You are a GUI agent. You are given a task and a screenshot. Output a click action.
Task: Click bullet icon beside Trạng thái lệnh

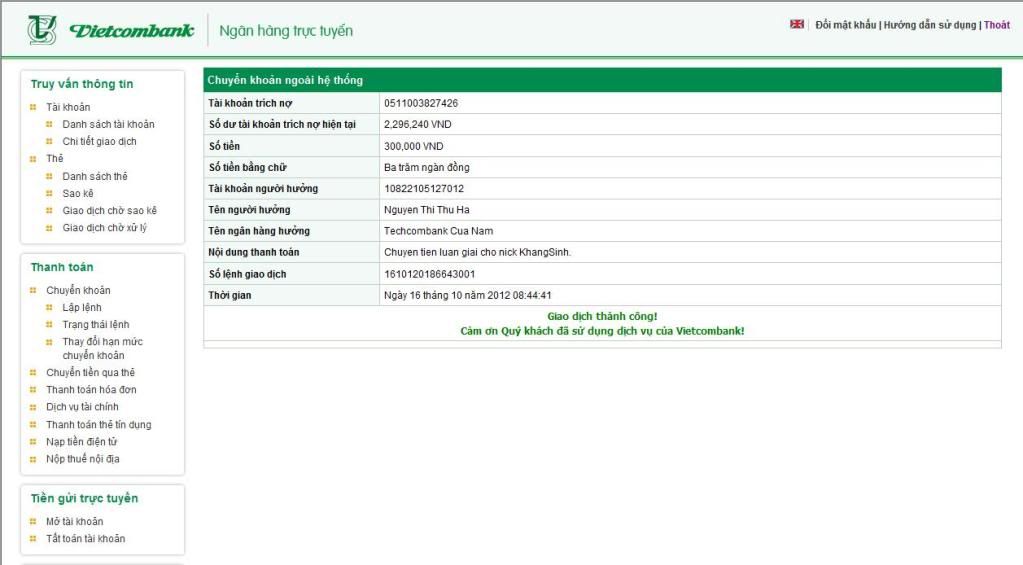tap(49, 324)
